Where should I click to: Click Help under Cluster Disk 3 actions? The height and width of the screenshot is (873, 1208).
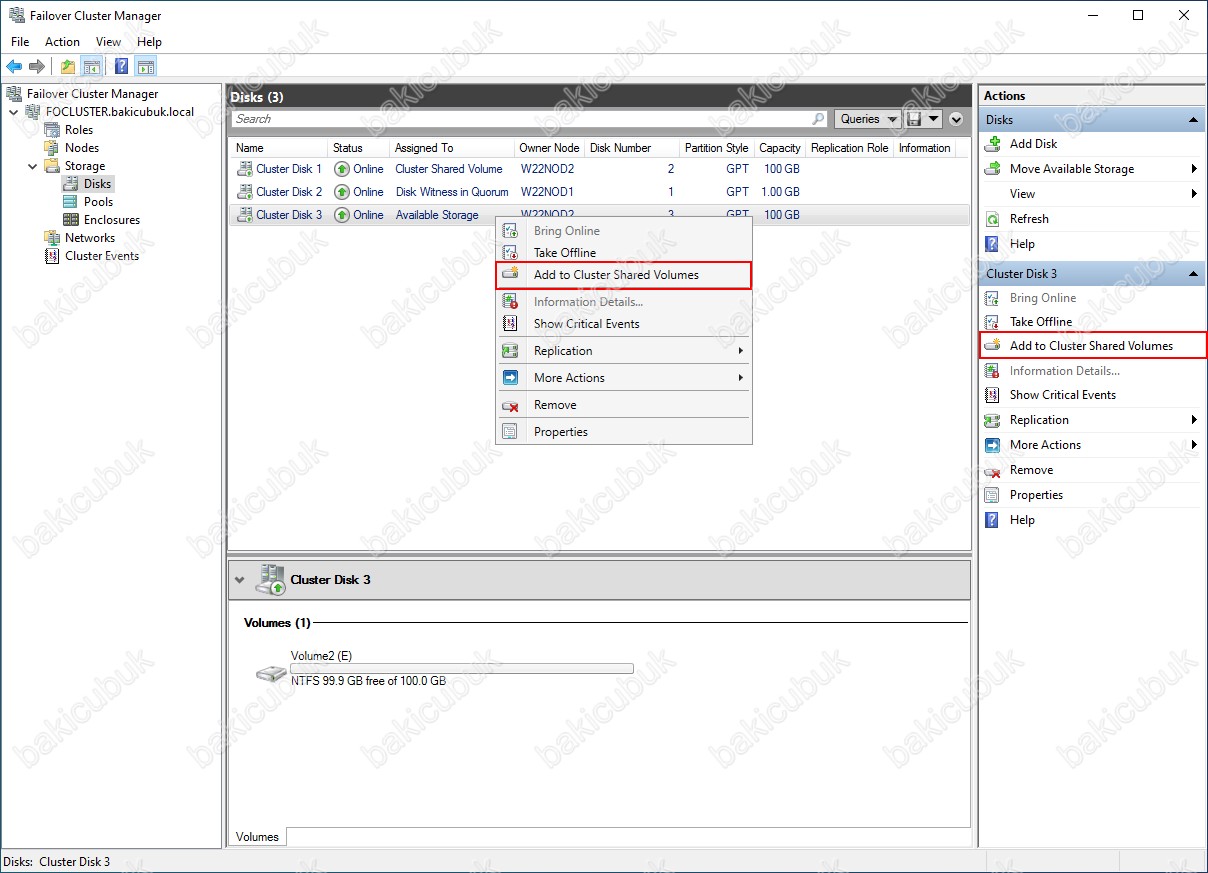[x=1022, y=520]
